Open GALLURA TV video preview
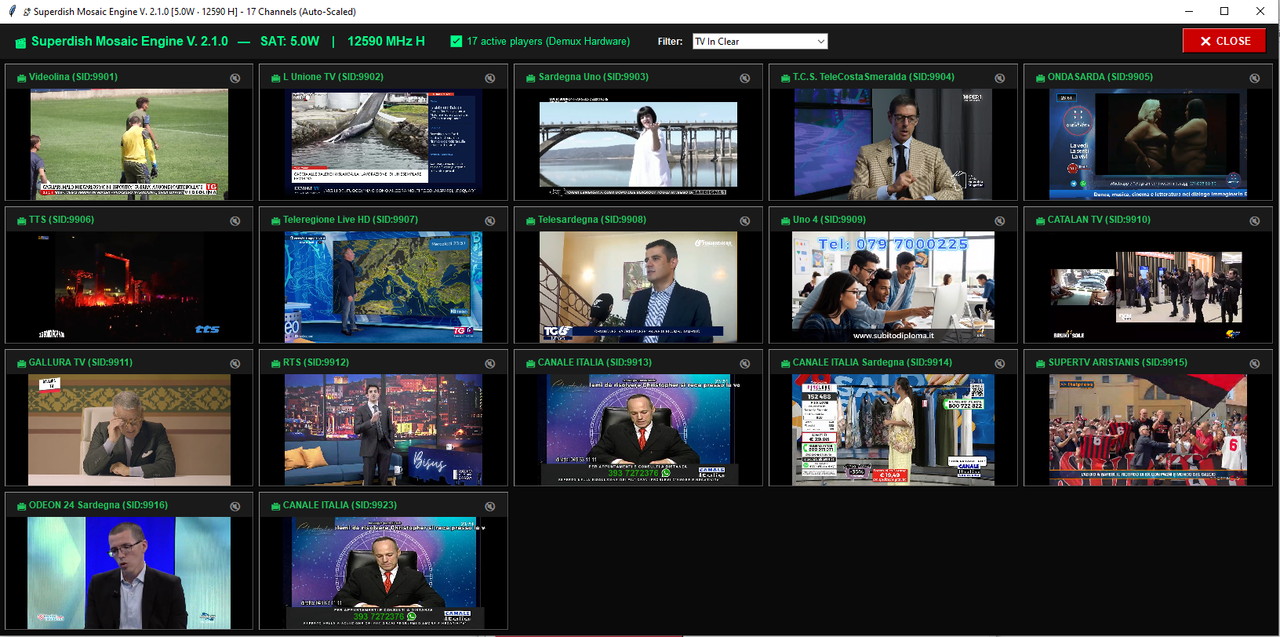1280x637 pixels. tap(129, 430)
